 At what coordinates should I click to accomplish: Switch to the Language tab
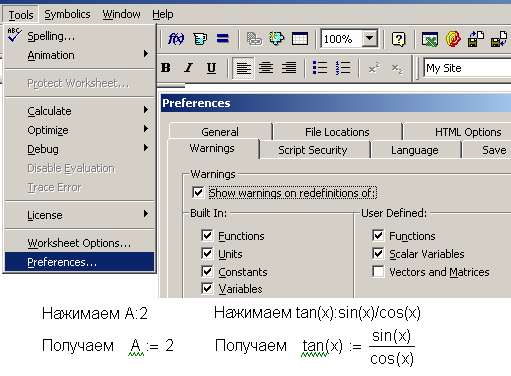click(x=415, y=150)
